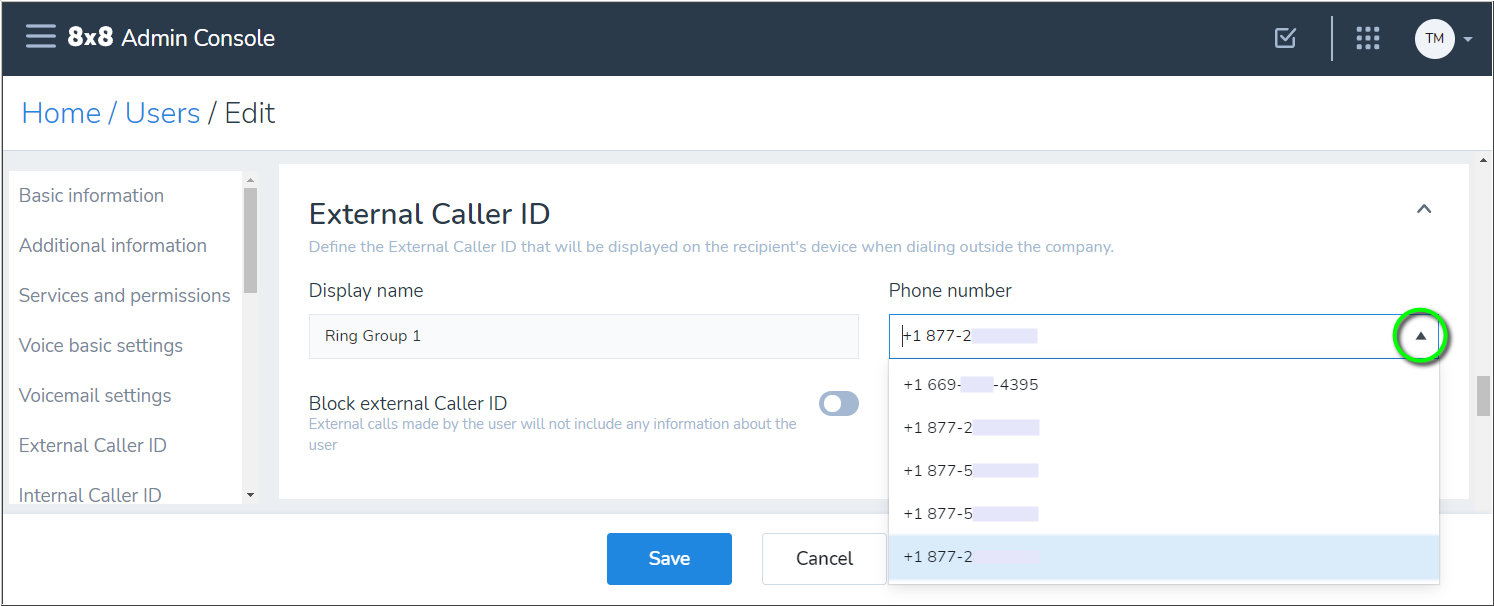
Task: Open the hamburger navigation menu
Action: (x=41, y=38)
